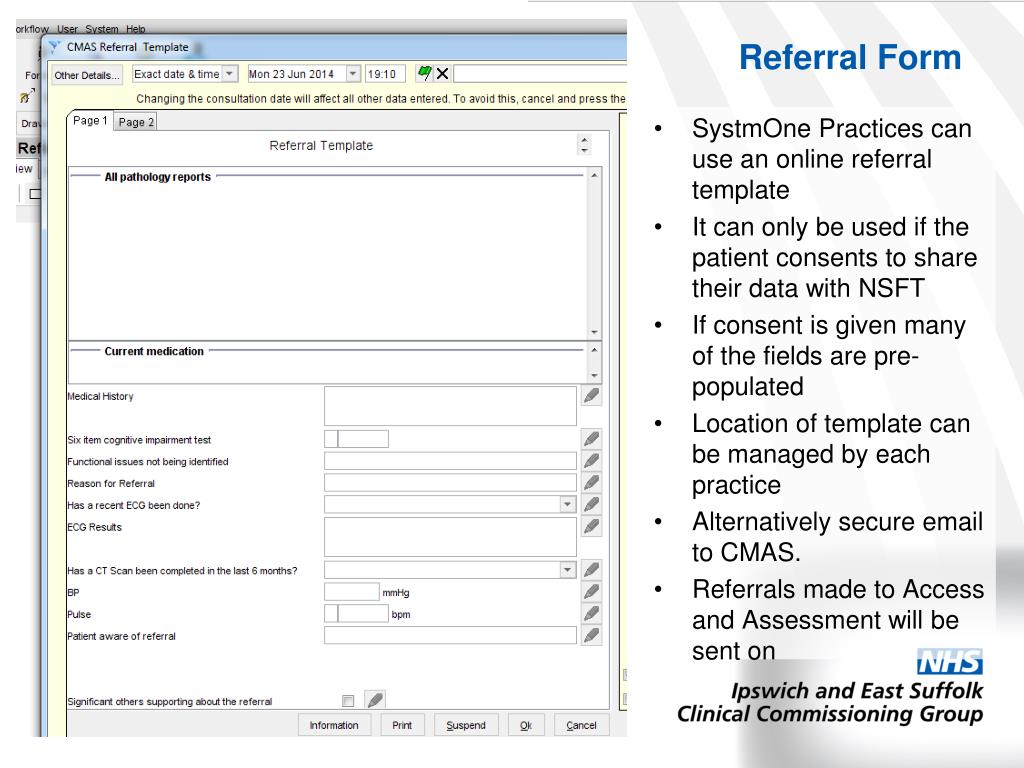Image resolution: width=1024 pixels, height=768 pixels.
Task: Click pencil icon for ECG Results
Action: coord(592,526)
